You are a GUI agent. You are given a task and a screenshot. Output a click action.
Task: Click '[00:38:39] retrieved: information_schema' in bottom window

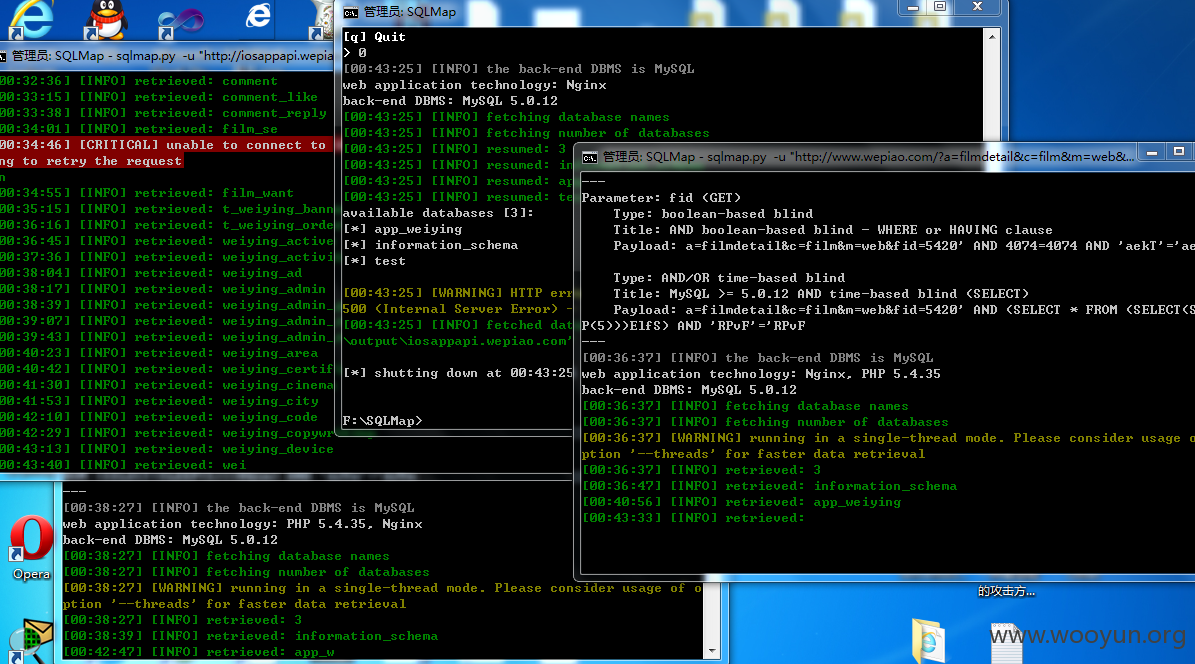coord(251,636)
